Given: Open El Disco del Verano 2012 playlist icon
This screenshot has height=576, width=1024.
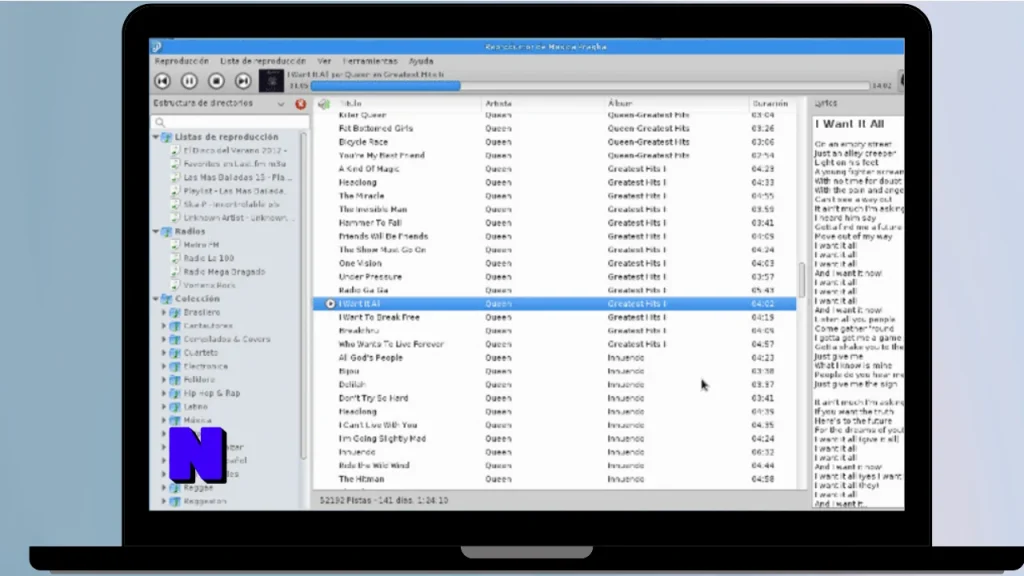Looking at the screenshot, I should tap(175, 150).
